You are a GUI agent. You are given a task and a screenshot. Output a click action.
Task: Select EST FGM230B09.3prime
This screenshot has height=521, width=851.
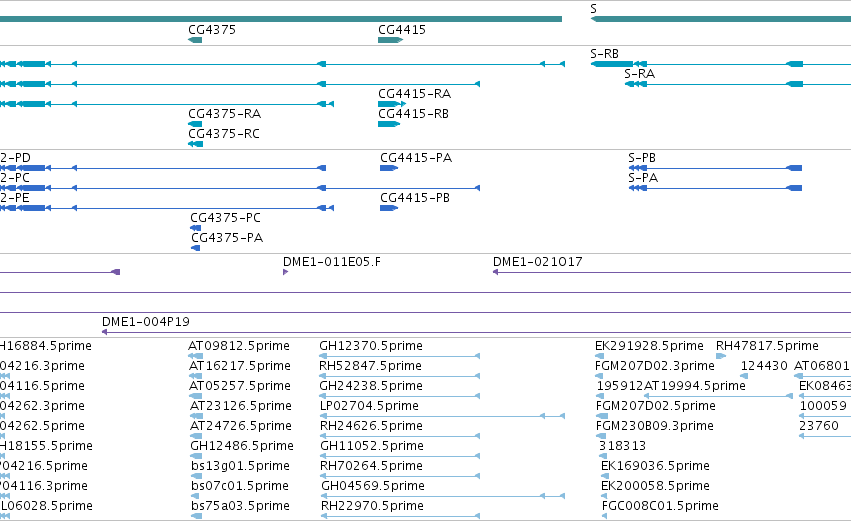655,426
